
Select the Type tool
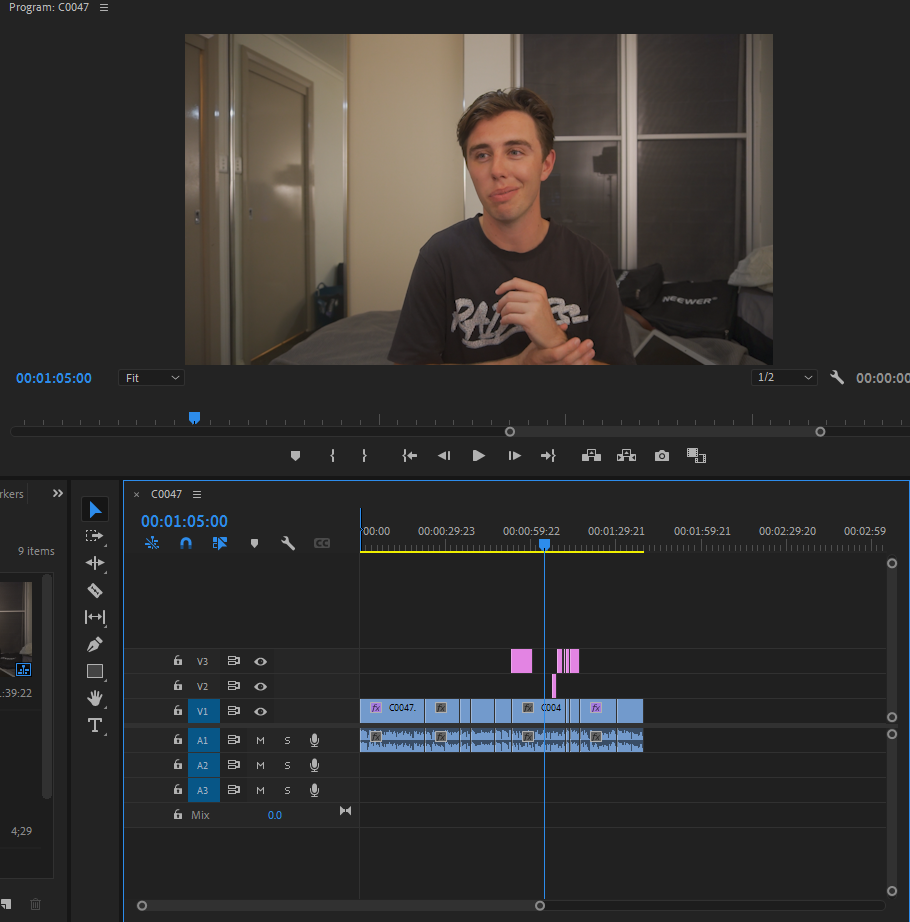(95, 726)
